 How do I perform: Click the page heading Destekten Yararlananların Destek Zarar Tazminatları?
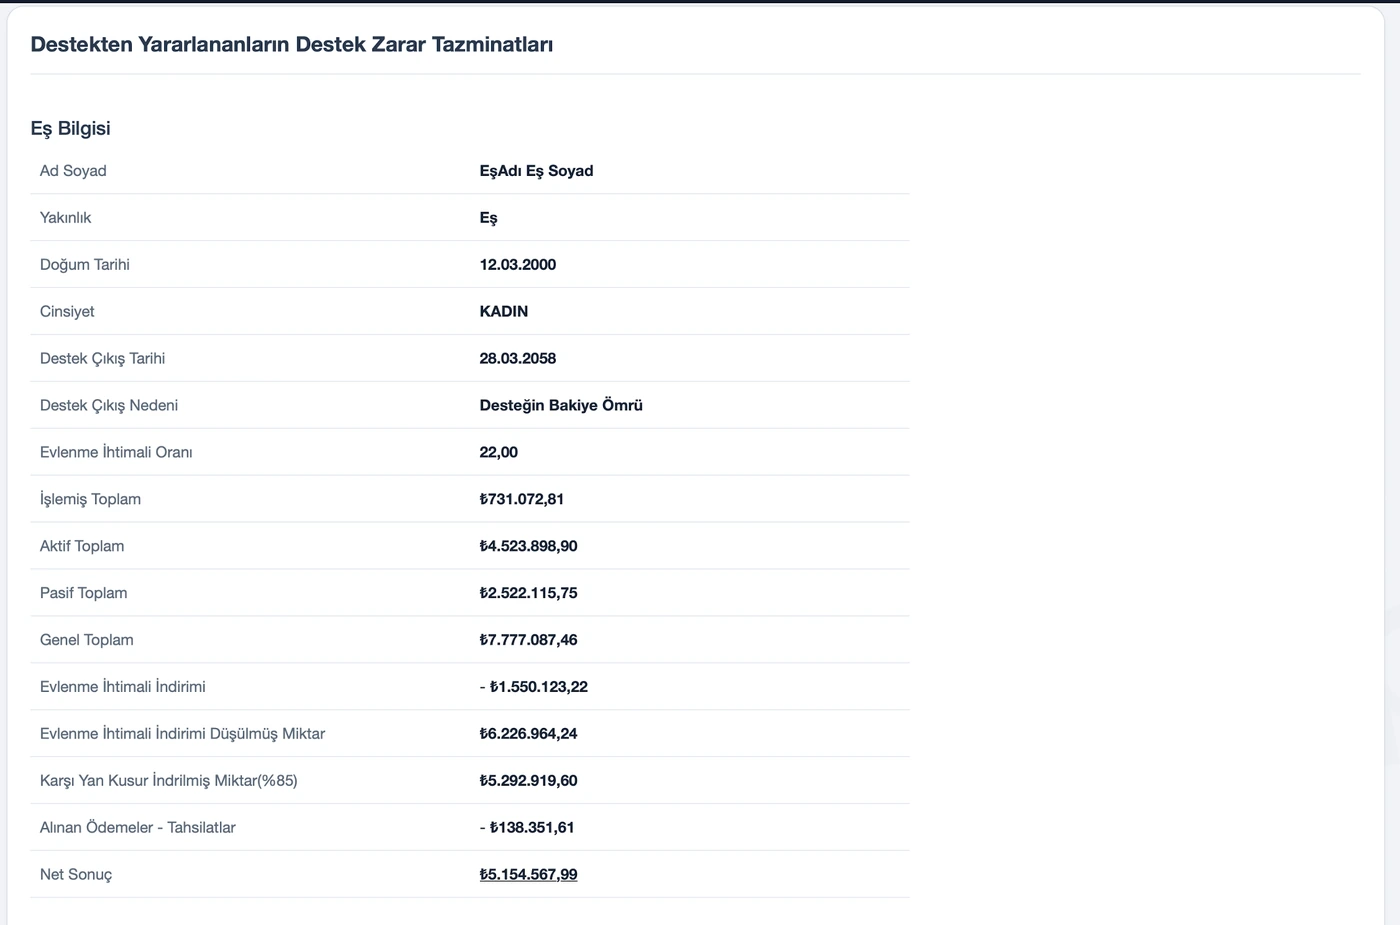tap(292, 44)
